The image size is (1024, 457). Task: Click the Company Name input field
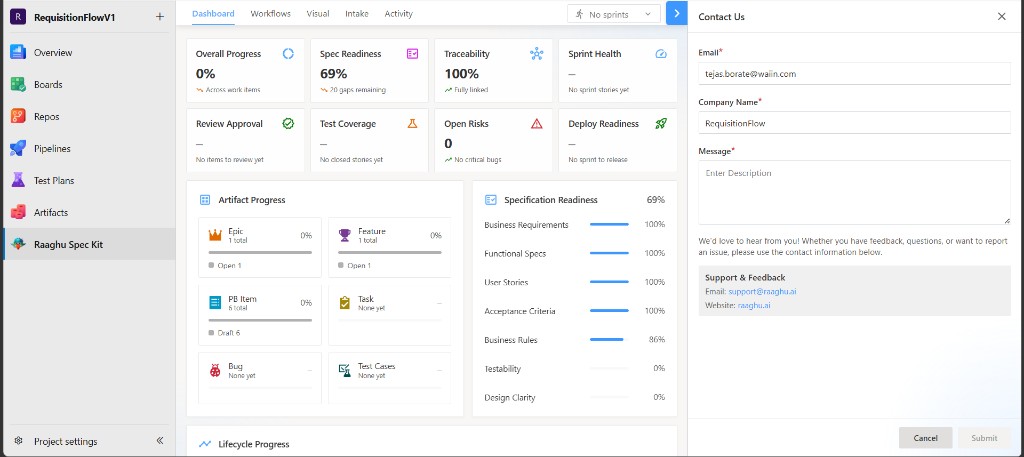(x=854, y=123)
